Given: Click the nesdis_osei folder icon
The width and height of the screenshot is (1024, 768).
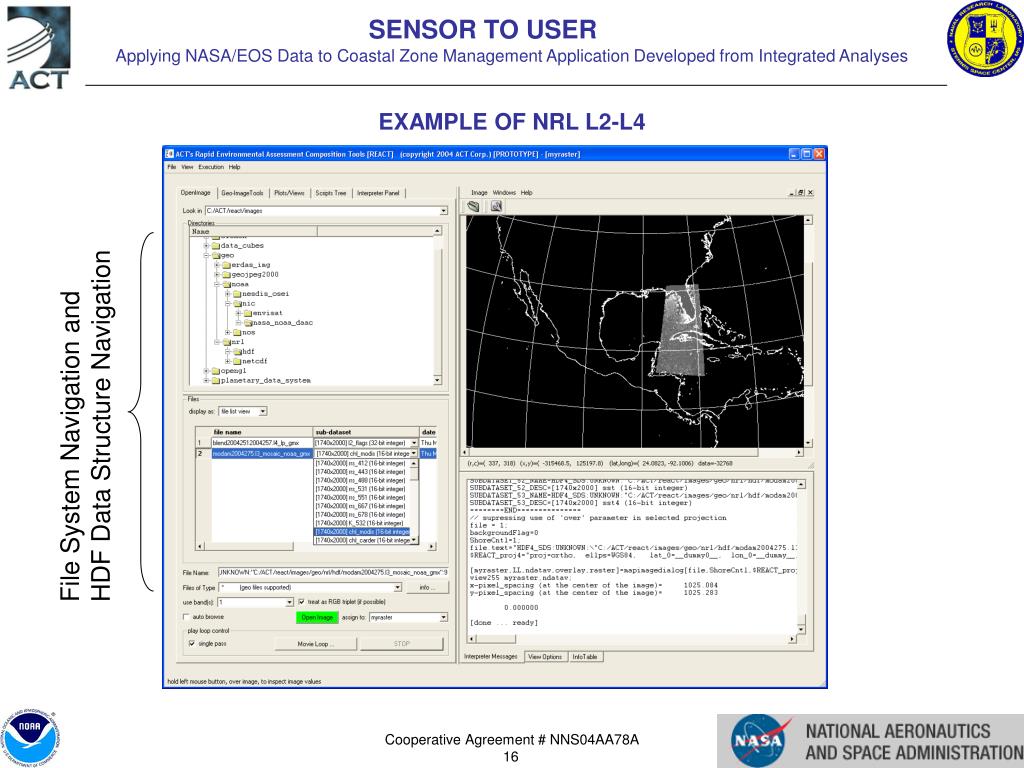Looking at the screenshot, I should (237, 294).
